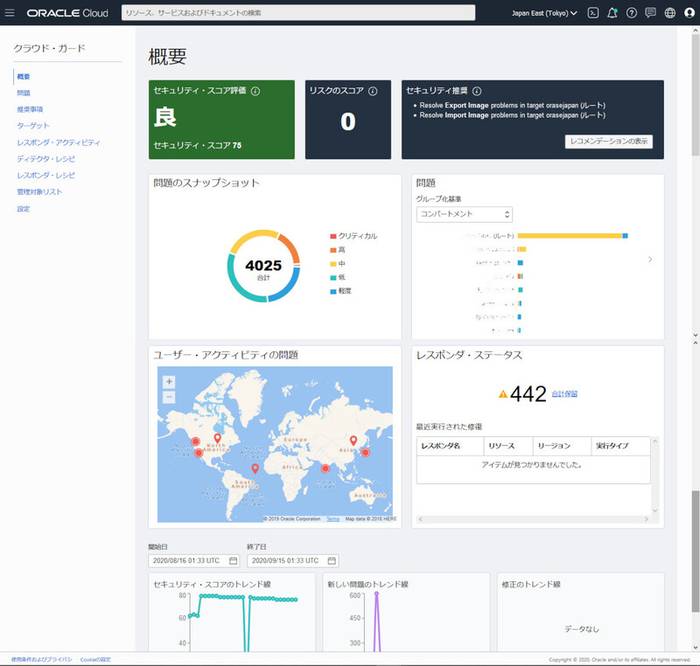Viewport: 700px width, 666px height.
Task: Click next-page chevron in 問題 chart
Action: 650,259
